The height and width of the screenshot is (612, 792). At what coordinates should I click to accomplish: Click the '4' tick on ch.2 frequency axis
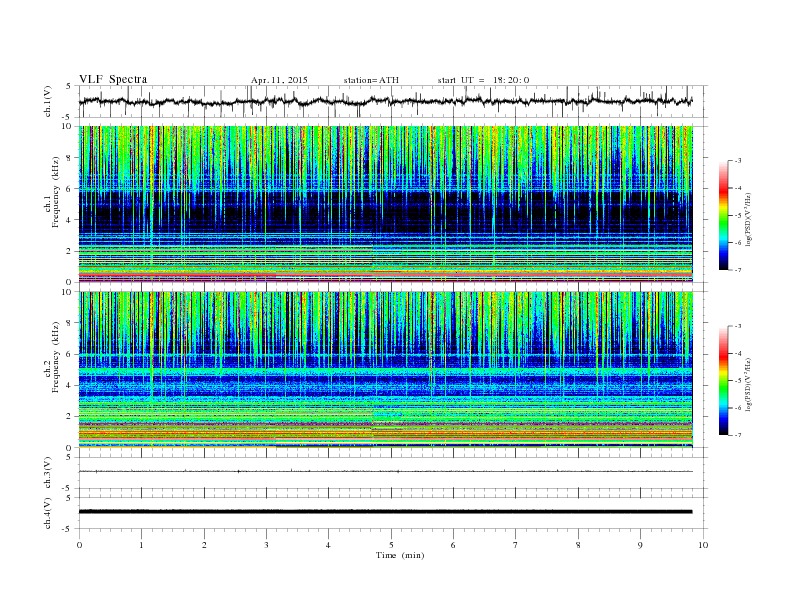tap(70, 385)
